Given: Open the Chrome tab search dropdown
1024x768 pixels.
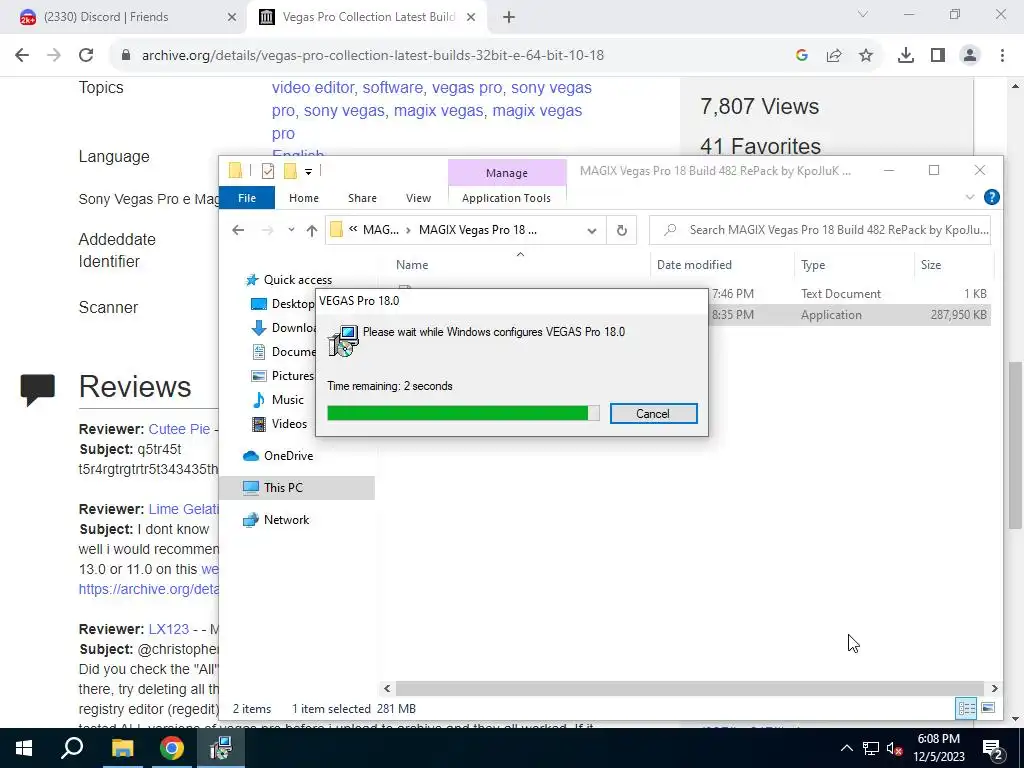Looking at the screenshot, I should point(863,14).
